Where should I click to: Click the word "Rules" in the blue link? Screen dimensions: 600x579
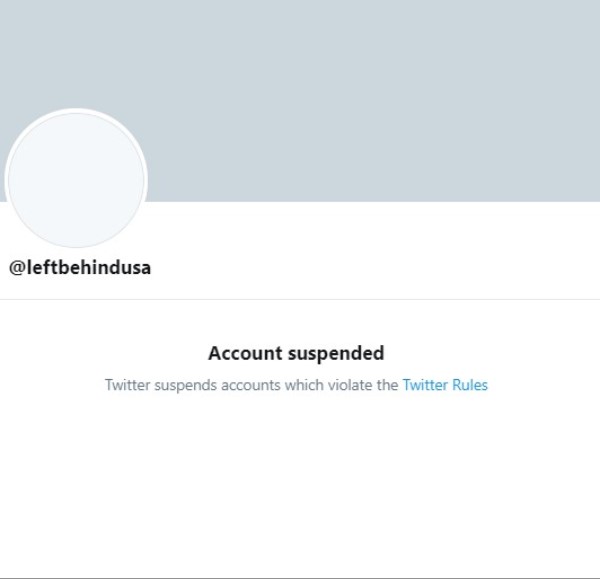[470, 385]
